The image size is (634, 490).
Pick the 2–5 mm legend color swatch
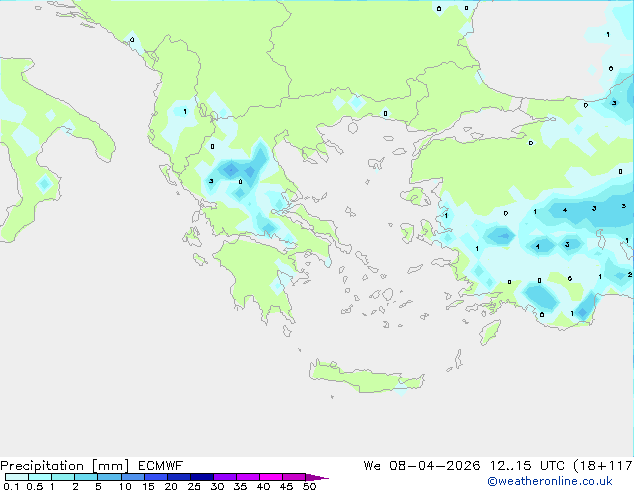click(x=86, y=477)
